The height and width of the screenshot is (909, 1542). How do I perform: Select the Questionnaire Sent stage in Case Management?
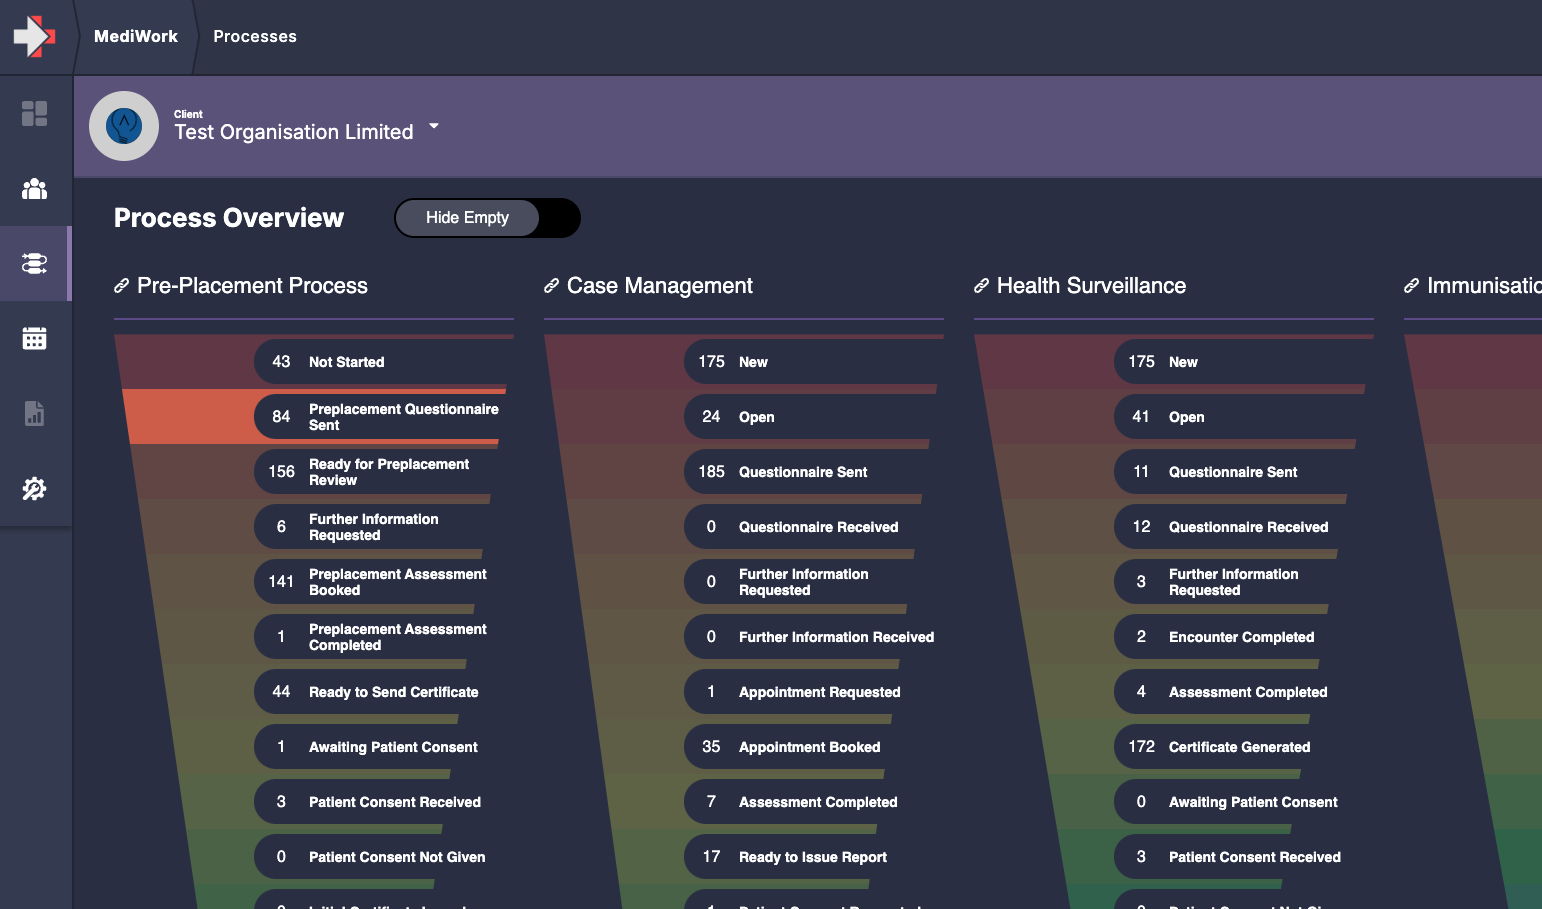point(806,471)
